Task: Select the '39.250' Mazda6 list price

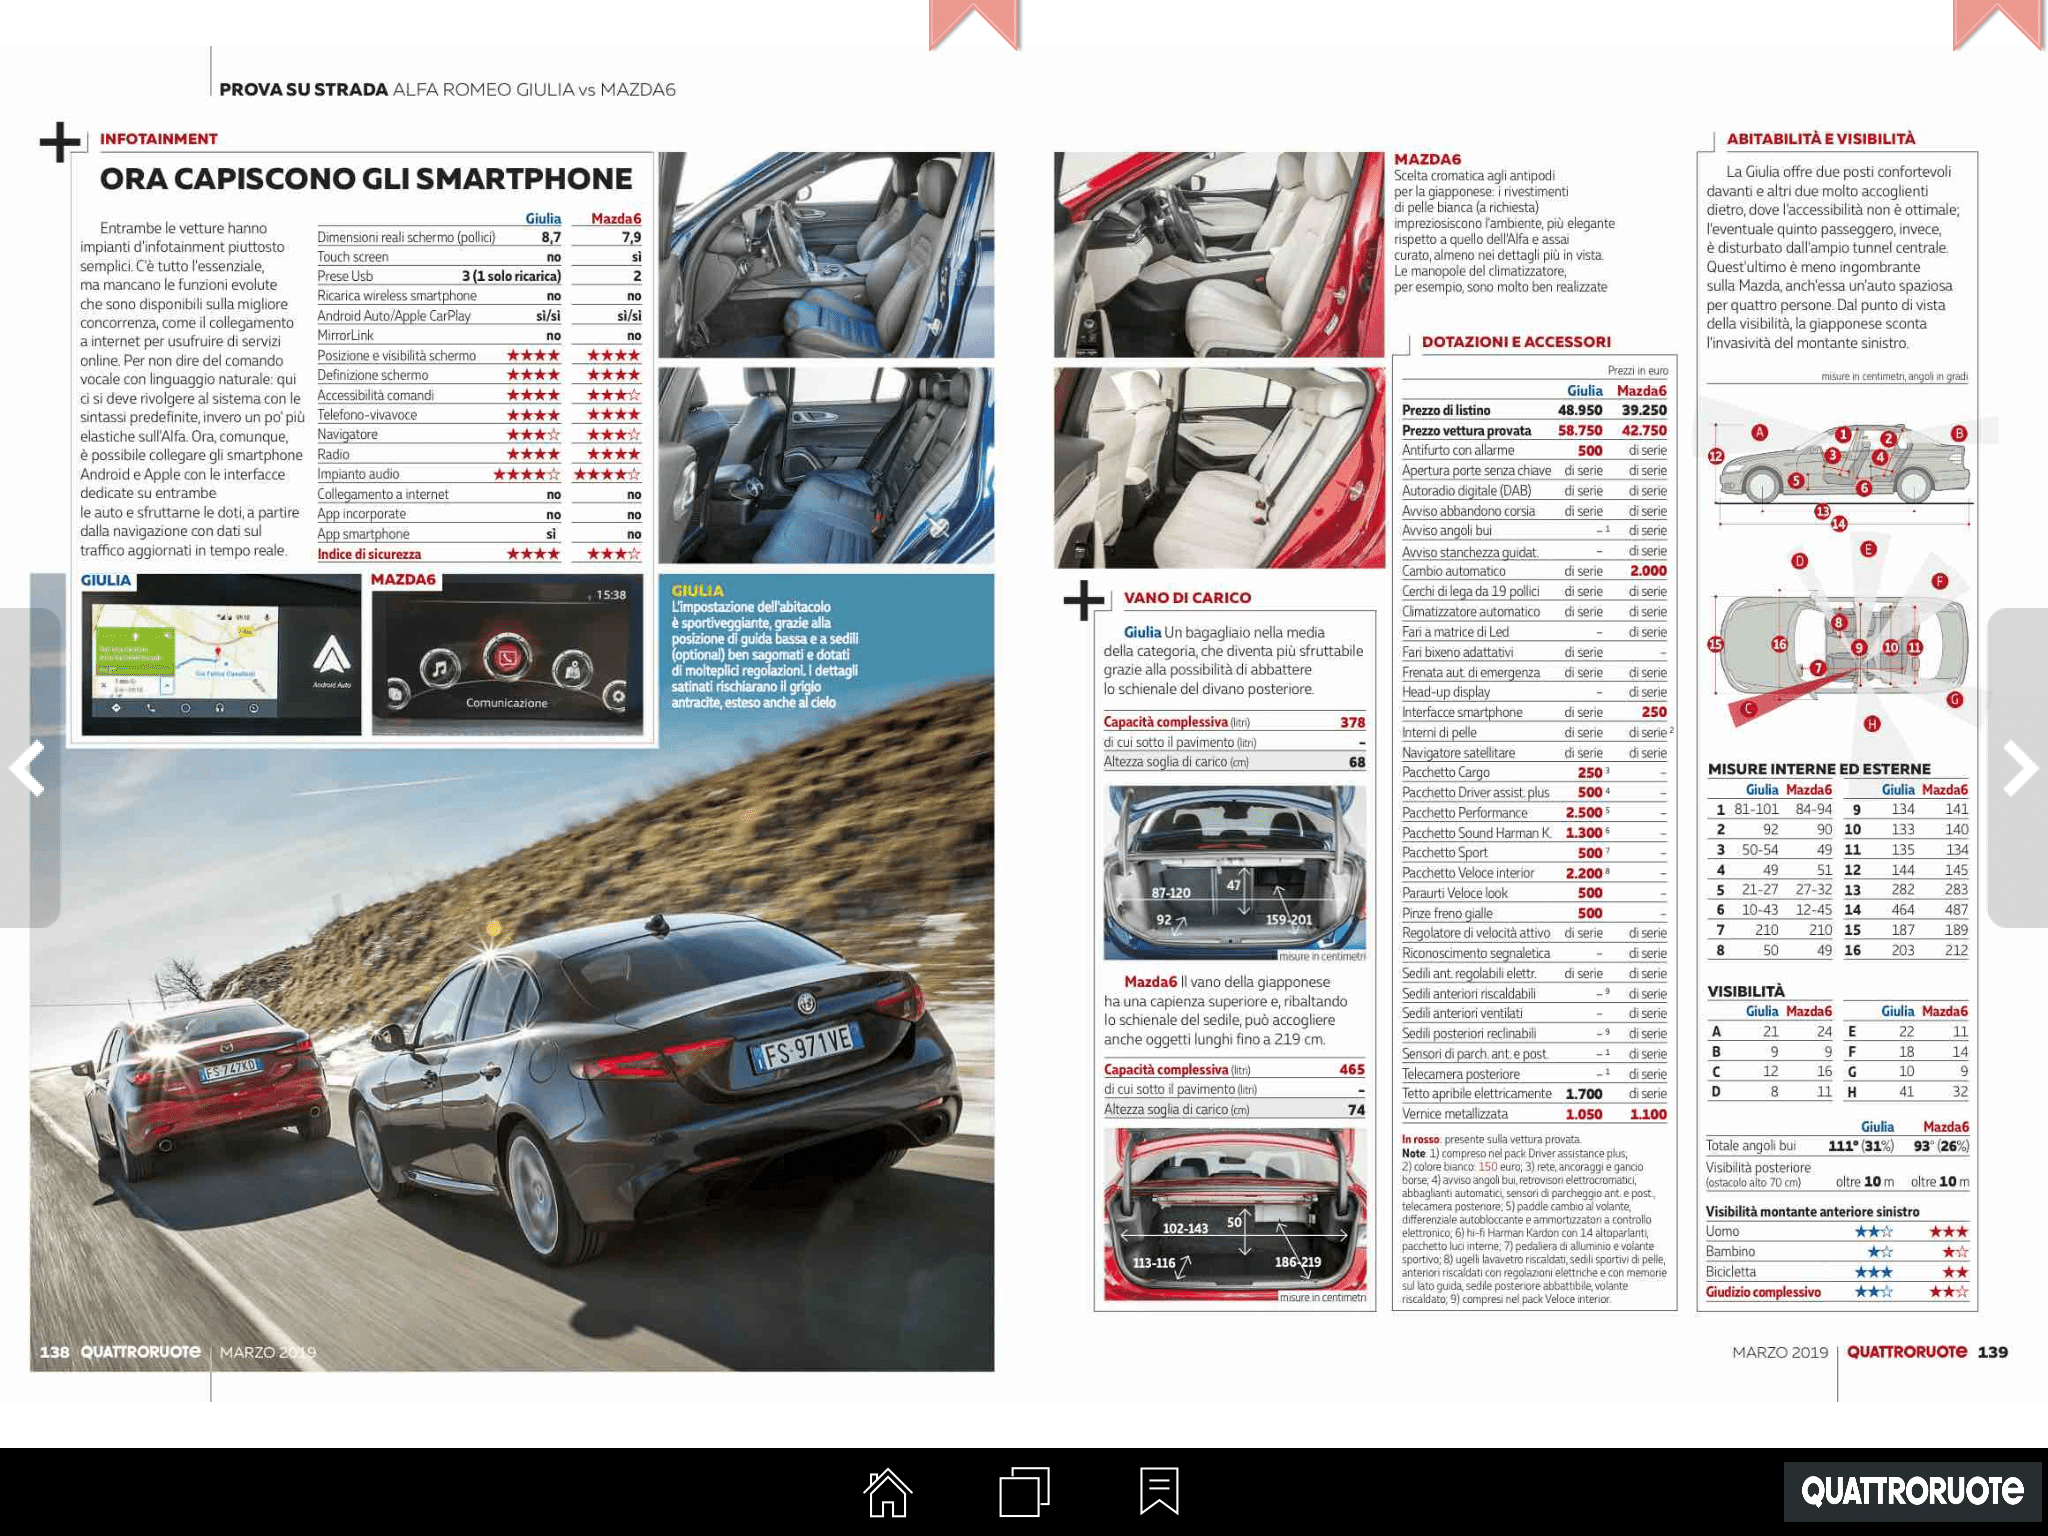Action: tap(1644, 410)
